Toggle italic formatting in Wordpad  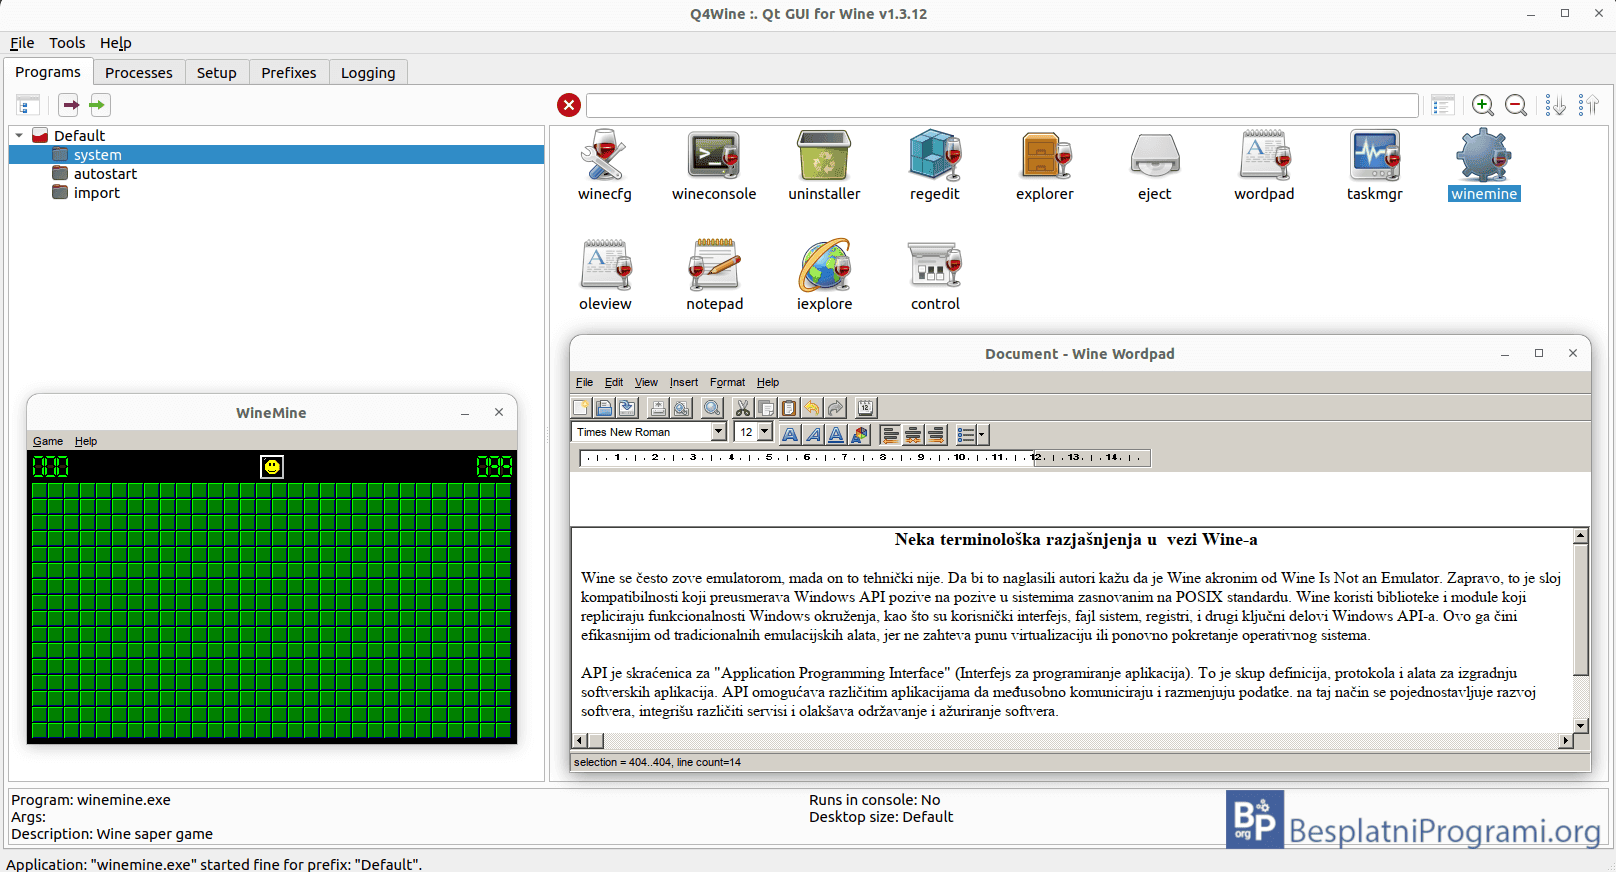coord(813,434)
